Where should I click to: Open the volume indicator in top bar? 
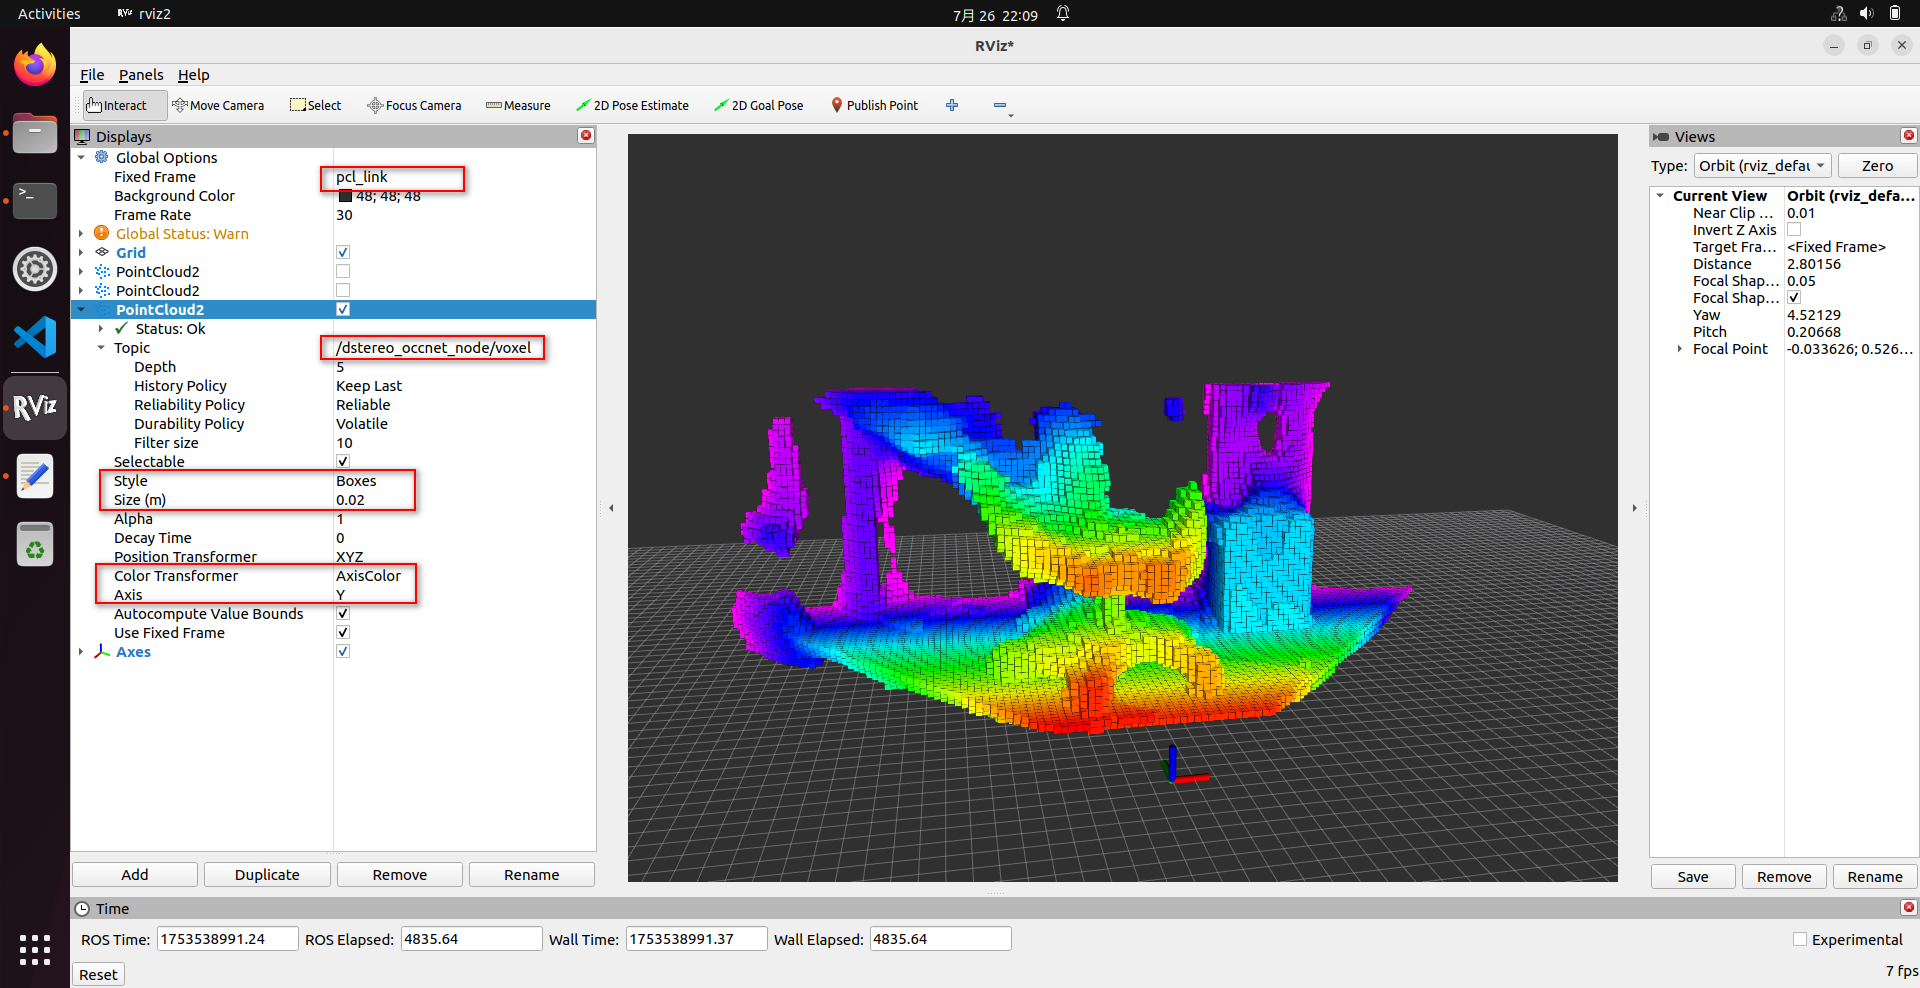point(1866,14)
